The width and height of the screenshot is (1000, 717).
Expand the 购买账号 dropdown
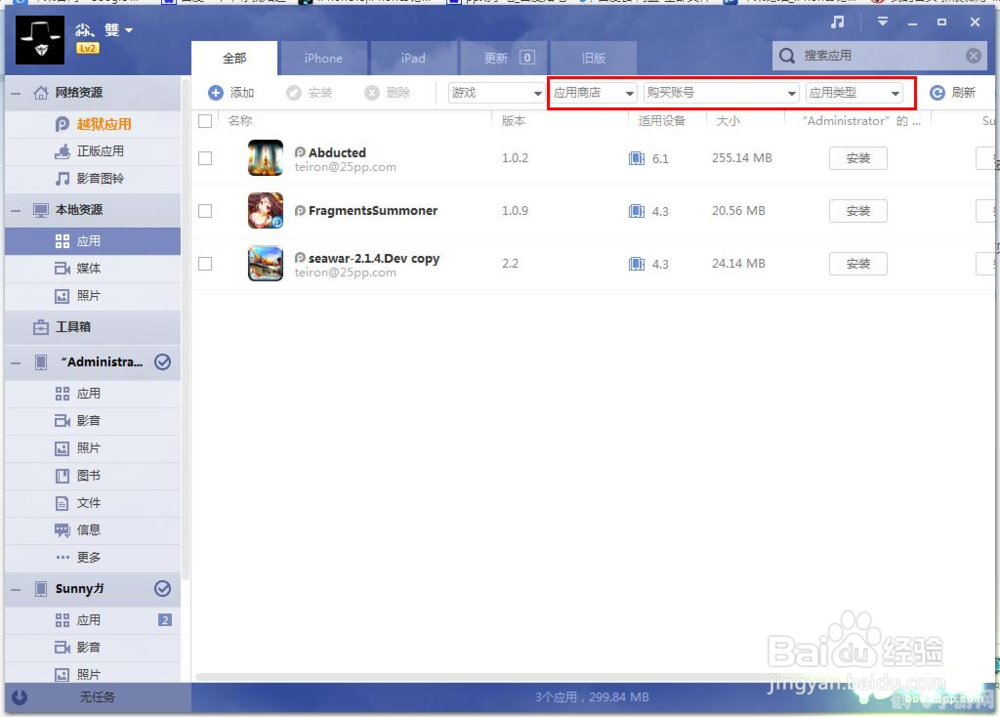pos(720,93)
